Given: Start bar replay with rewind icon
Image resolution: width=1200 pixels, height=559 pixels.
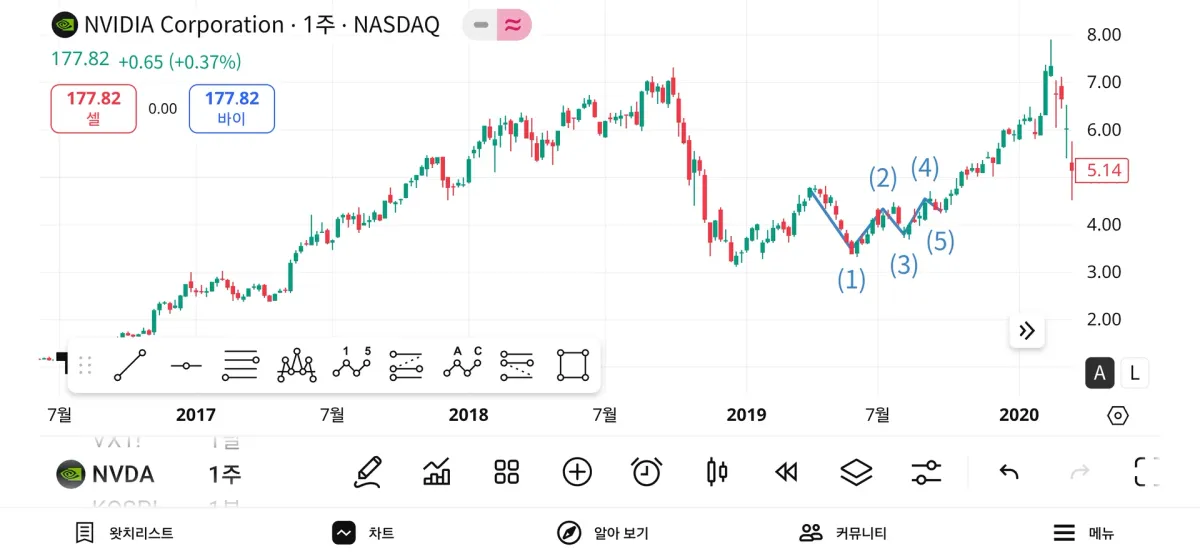Looking at the screenshot, I should pos(787,472).
